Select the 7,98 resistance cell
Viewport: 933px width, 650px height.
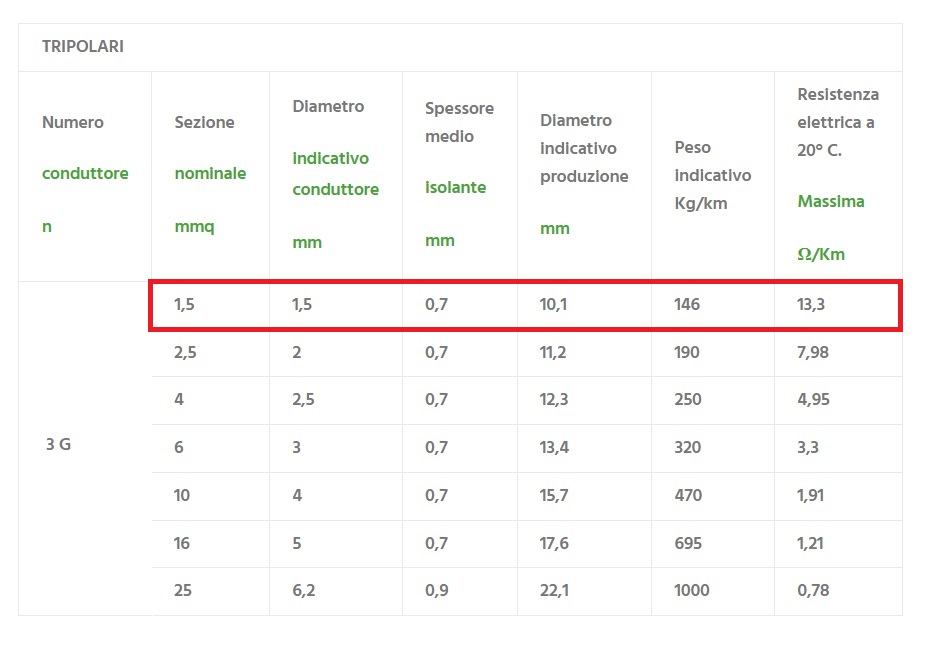pos(813,352)
